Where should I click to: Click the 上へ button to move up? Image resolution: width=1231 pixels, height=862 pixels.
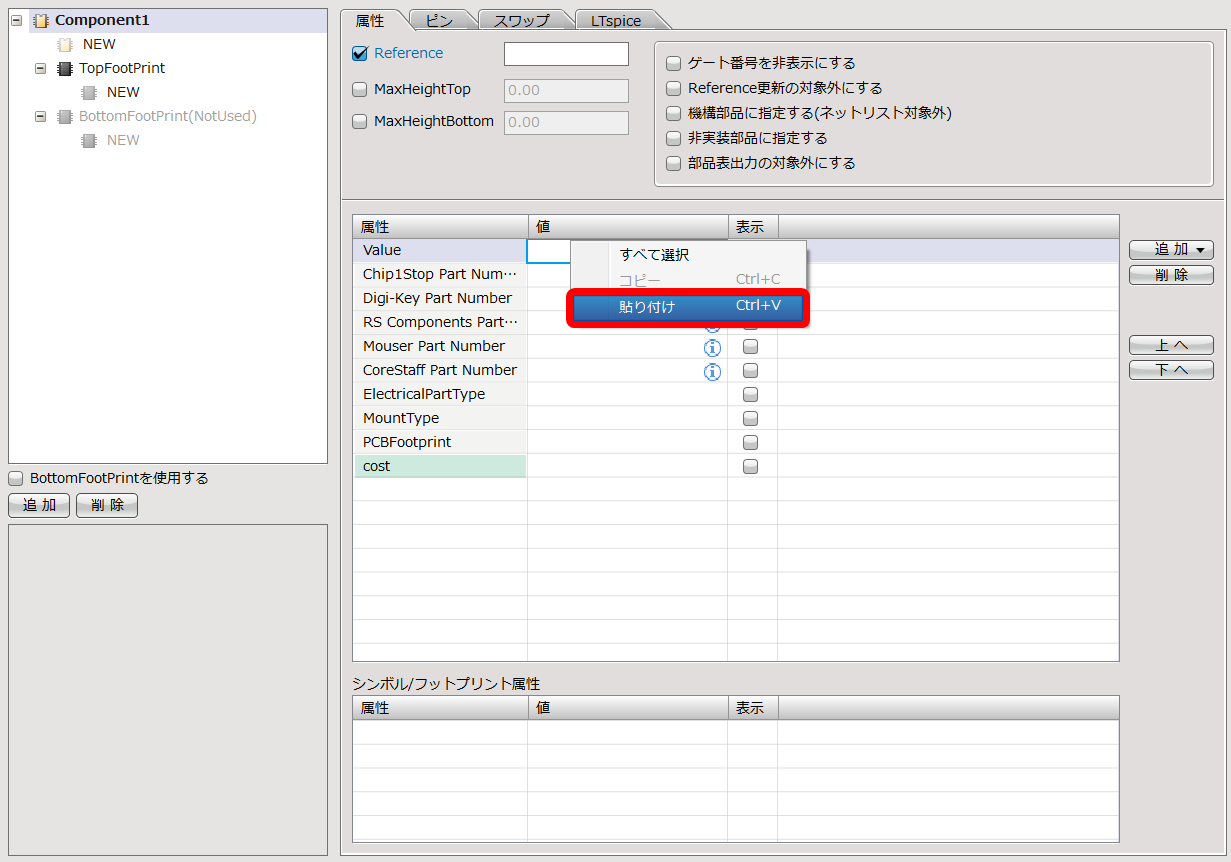click(1171, 345)
